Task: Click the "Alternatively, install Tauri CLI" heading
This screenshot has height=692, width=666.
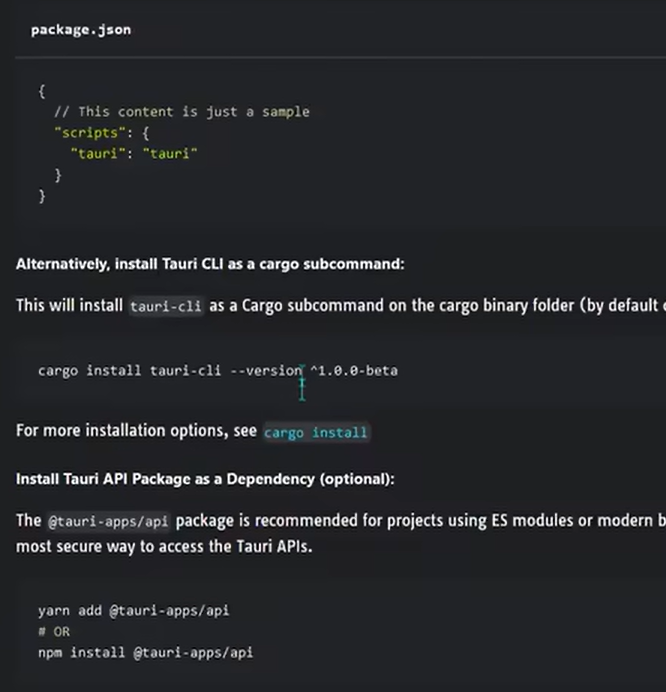Action: 210,265
